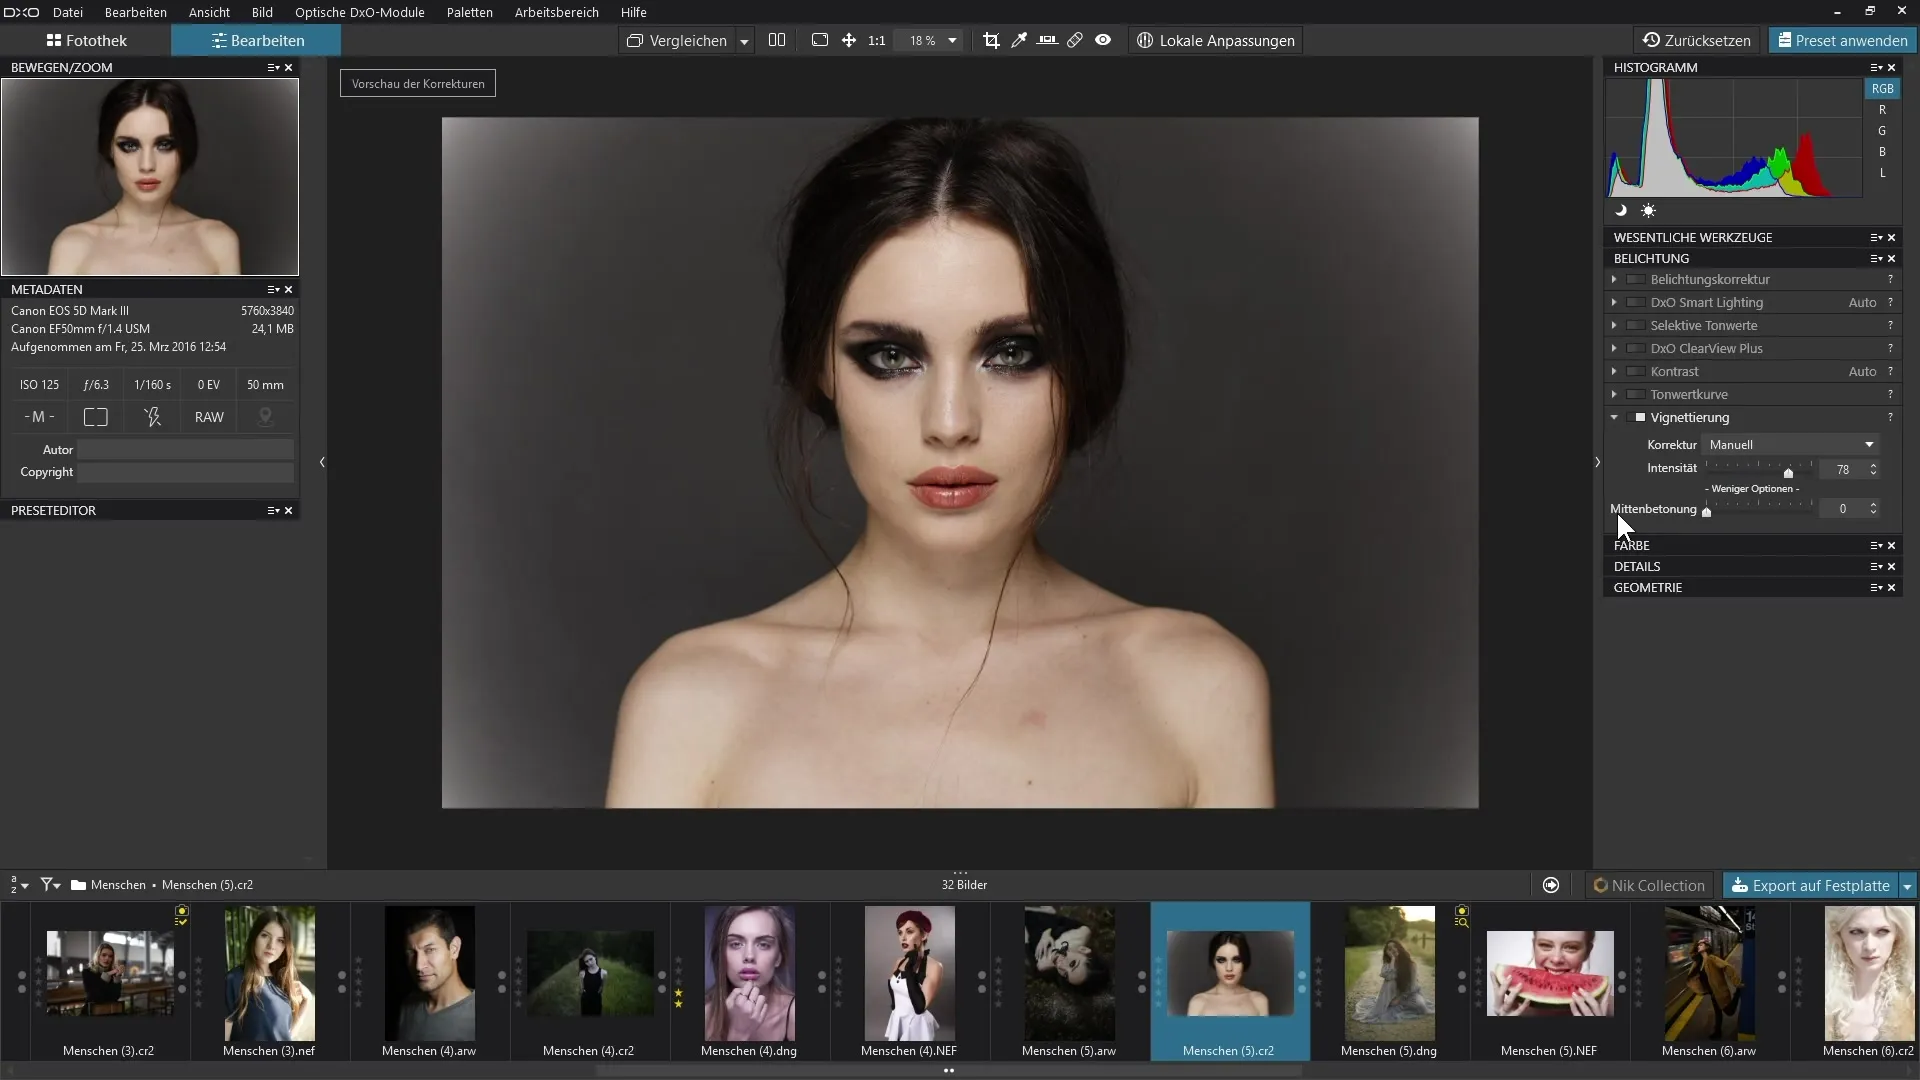Show the R channel histogram
This screenshot has height=1080, width=1920.
pos(1882,110)
